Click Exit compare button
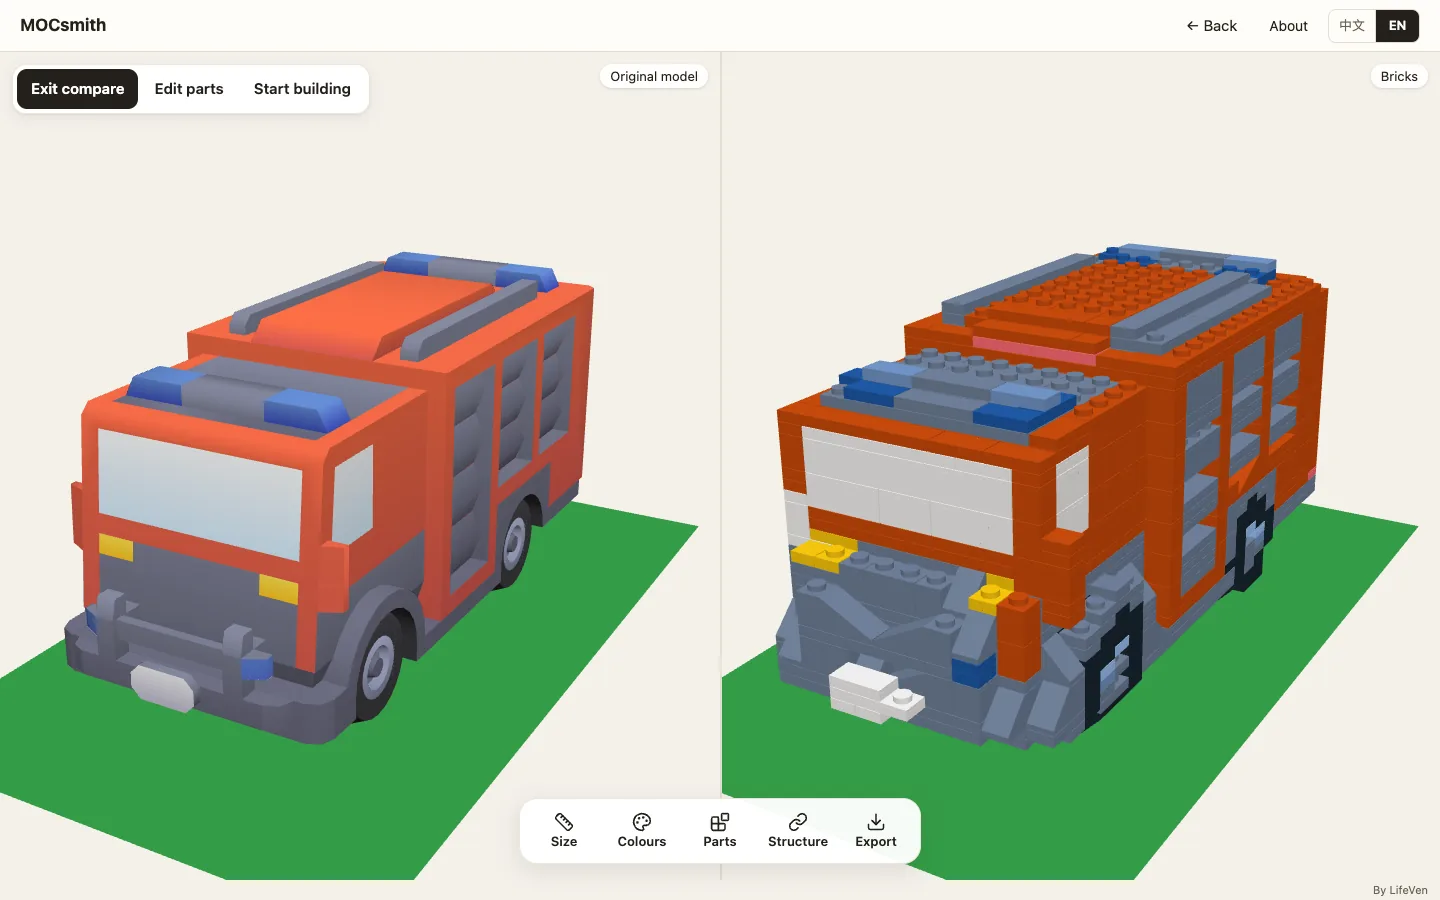The height and width of the screenshot is (900, 1440). click(78, 89)
